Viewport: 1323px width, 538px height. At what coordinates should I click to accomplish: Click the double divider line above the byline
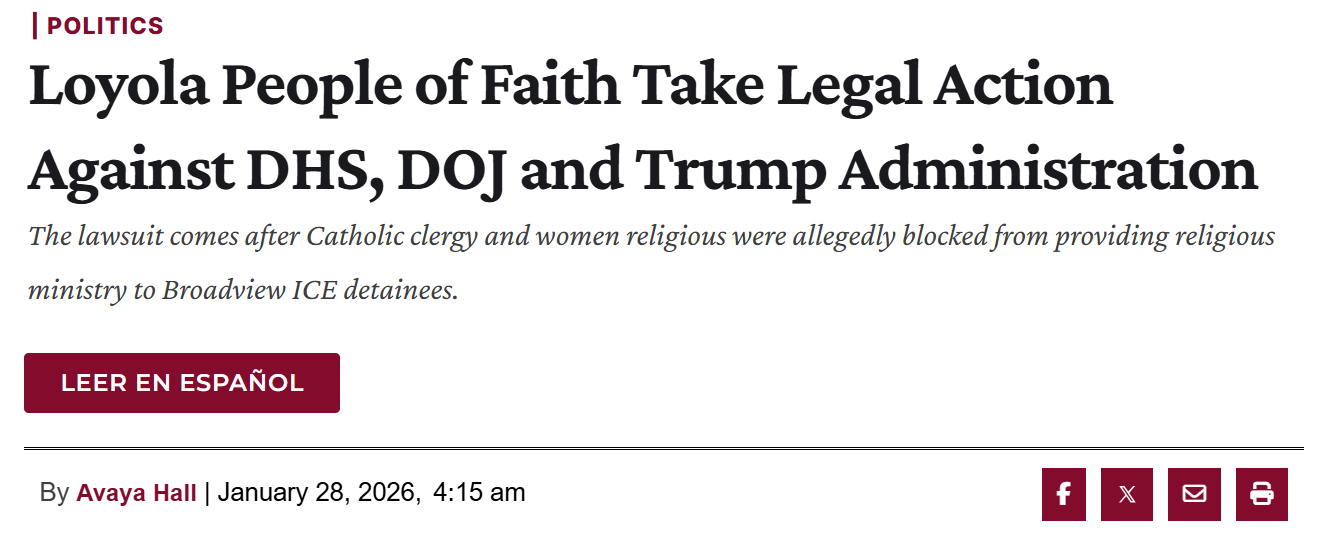tap(663, 448)
